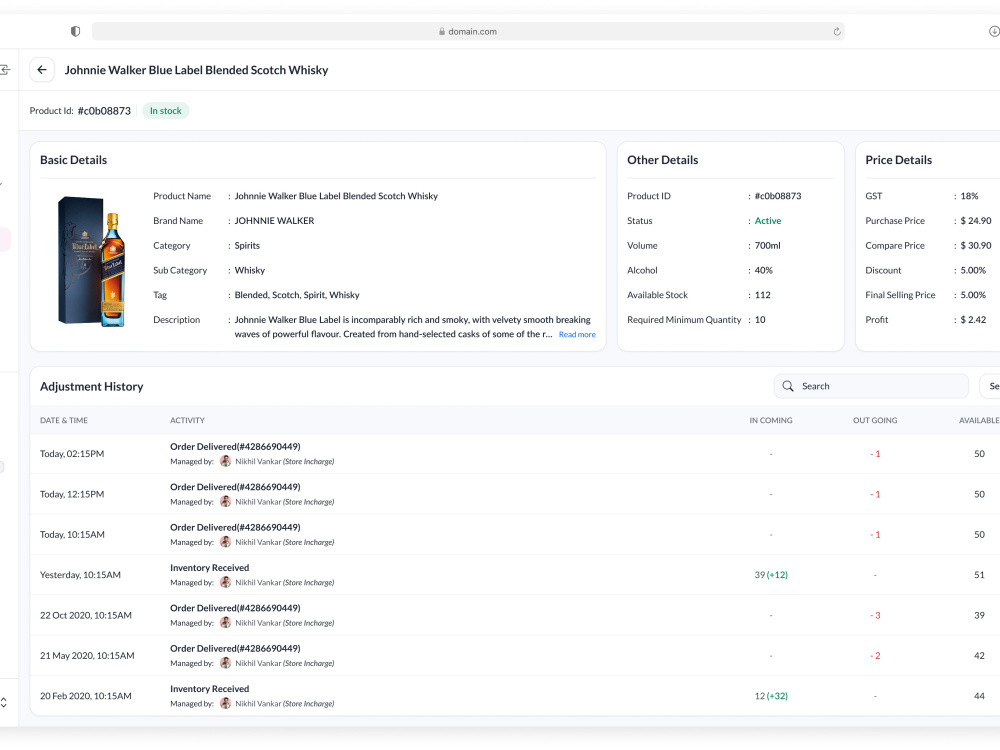Sort by the DATE & TIME column header
This screenshot has width=1000, height=750.
pyautogui.click(x=64, y=420)
